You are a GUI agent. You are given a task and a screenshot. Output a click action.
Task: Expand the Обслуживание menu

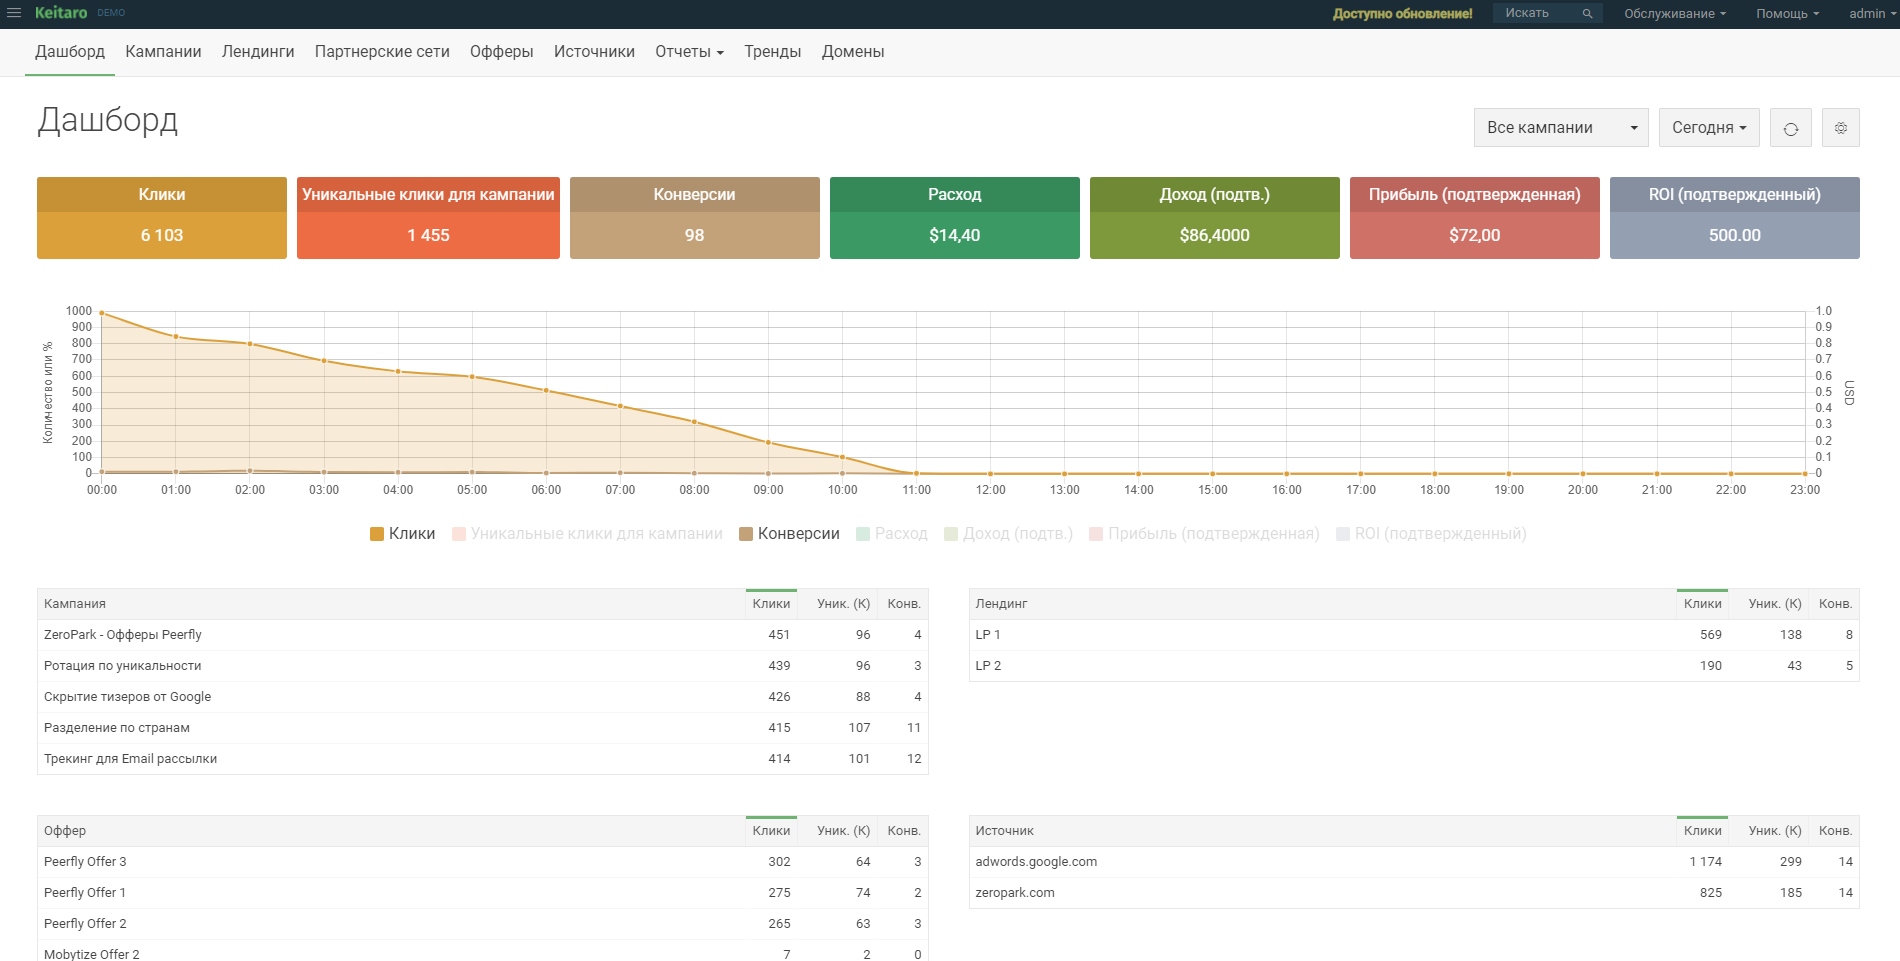[x=1675, y=14]
